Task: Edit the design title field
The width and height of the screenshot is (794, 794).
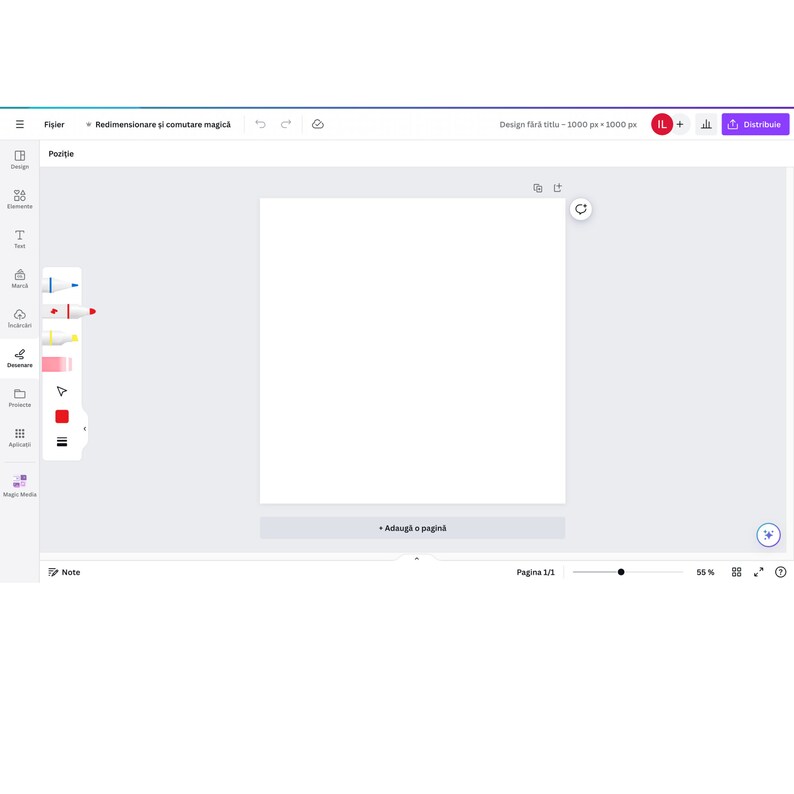Action: [x=568, y=125]
